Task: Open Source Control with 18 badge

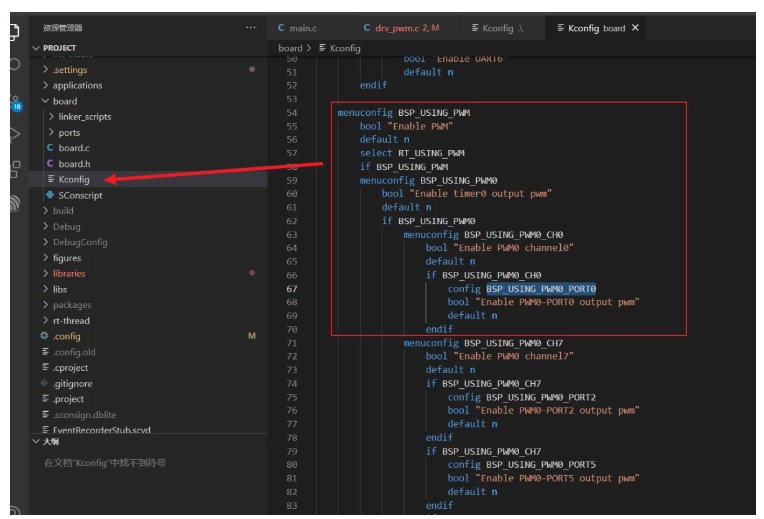Action: tap(13, 100)
